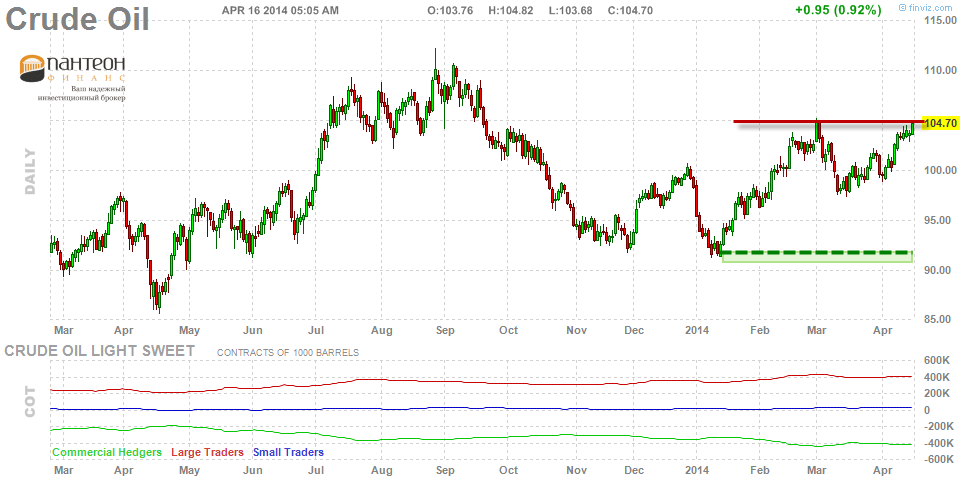Click the Commercial Hedgers legend entry
The image size is (964, 480).
pyautogui.click(x=107, y=452)
